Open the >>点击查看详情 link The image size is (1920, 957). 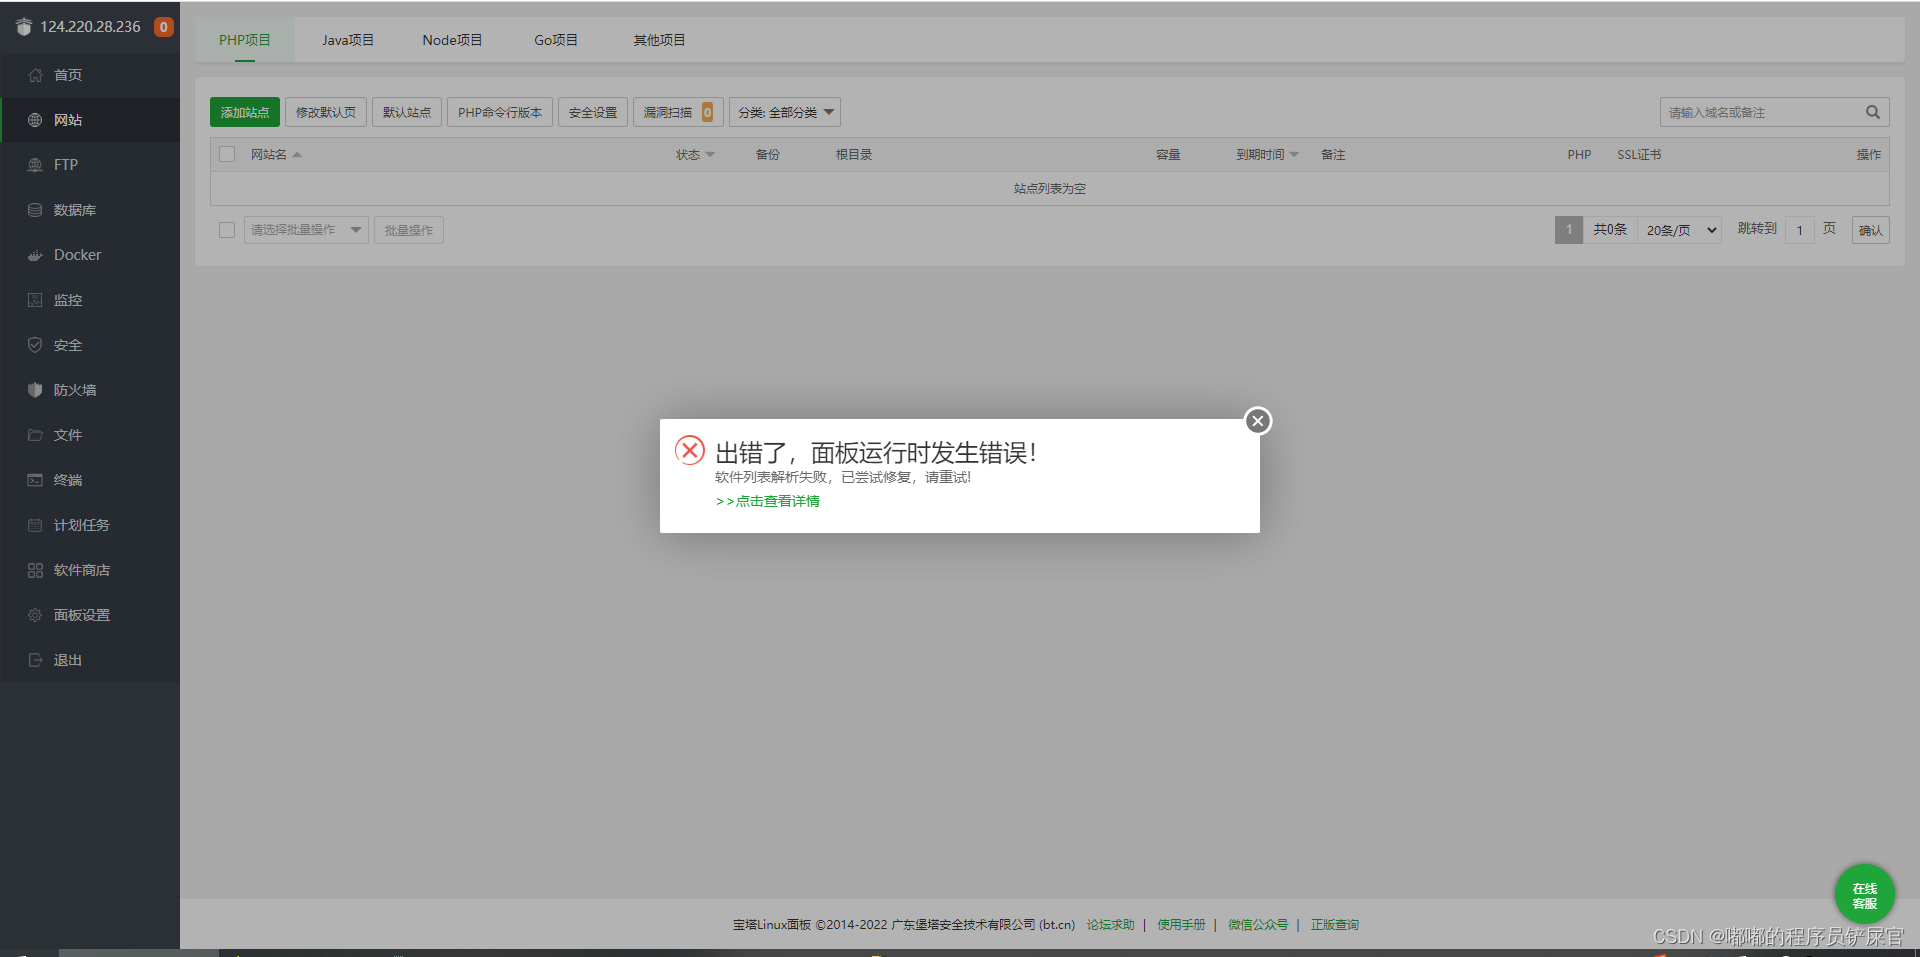(768, 501)
